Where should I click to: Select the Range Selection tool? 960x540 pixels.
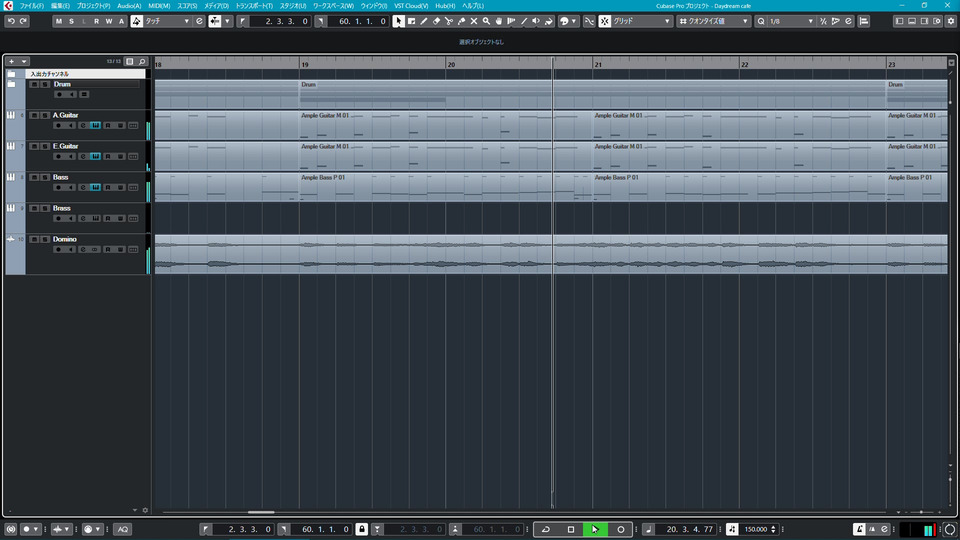[x=411, y=21]
